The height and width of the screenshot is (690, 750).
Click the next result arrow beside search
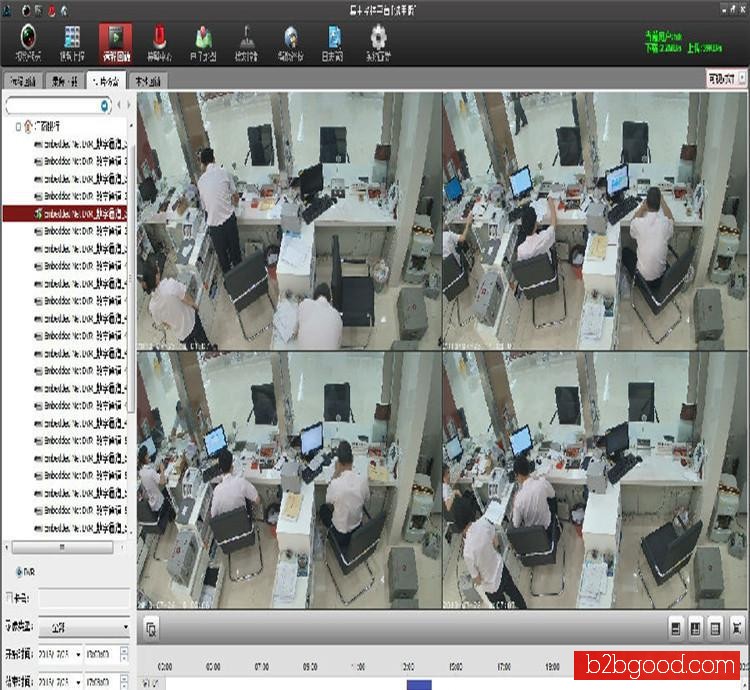pos(128,105)
